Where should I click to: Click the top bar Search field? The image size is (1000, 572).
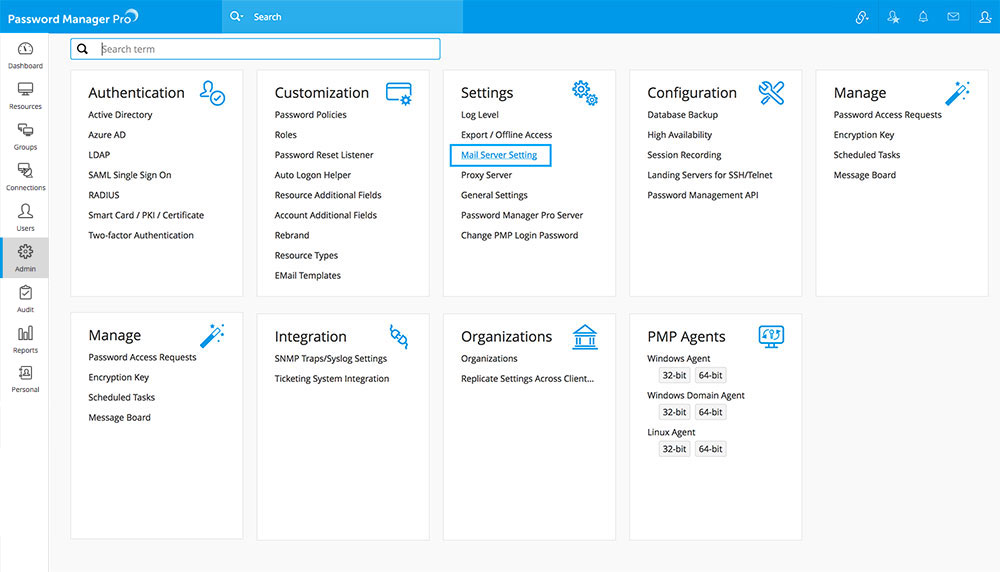[342, 17]
